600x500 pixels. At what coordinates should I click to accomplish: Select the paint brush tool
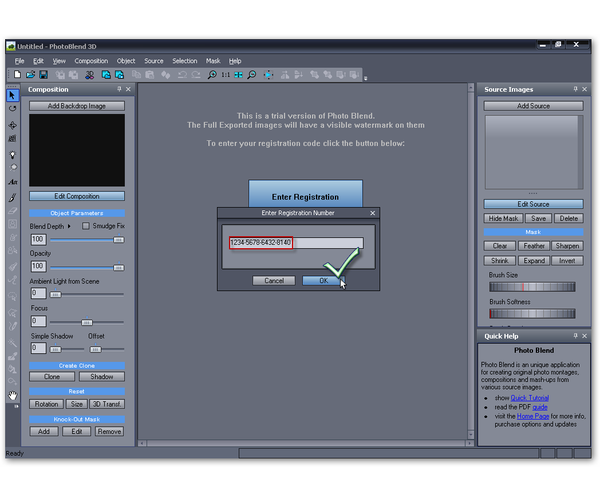13,197
